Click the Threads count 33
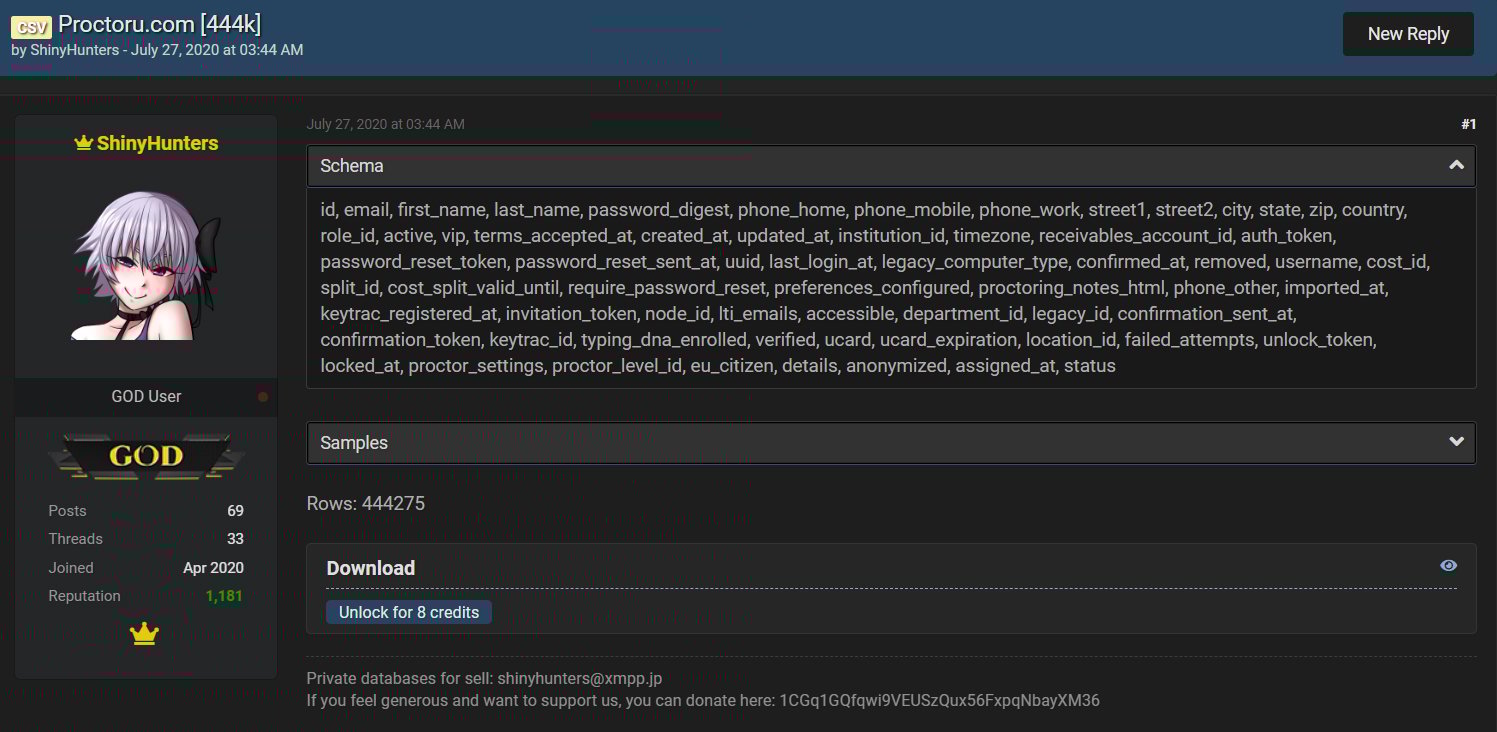 (x=235, y=539)
